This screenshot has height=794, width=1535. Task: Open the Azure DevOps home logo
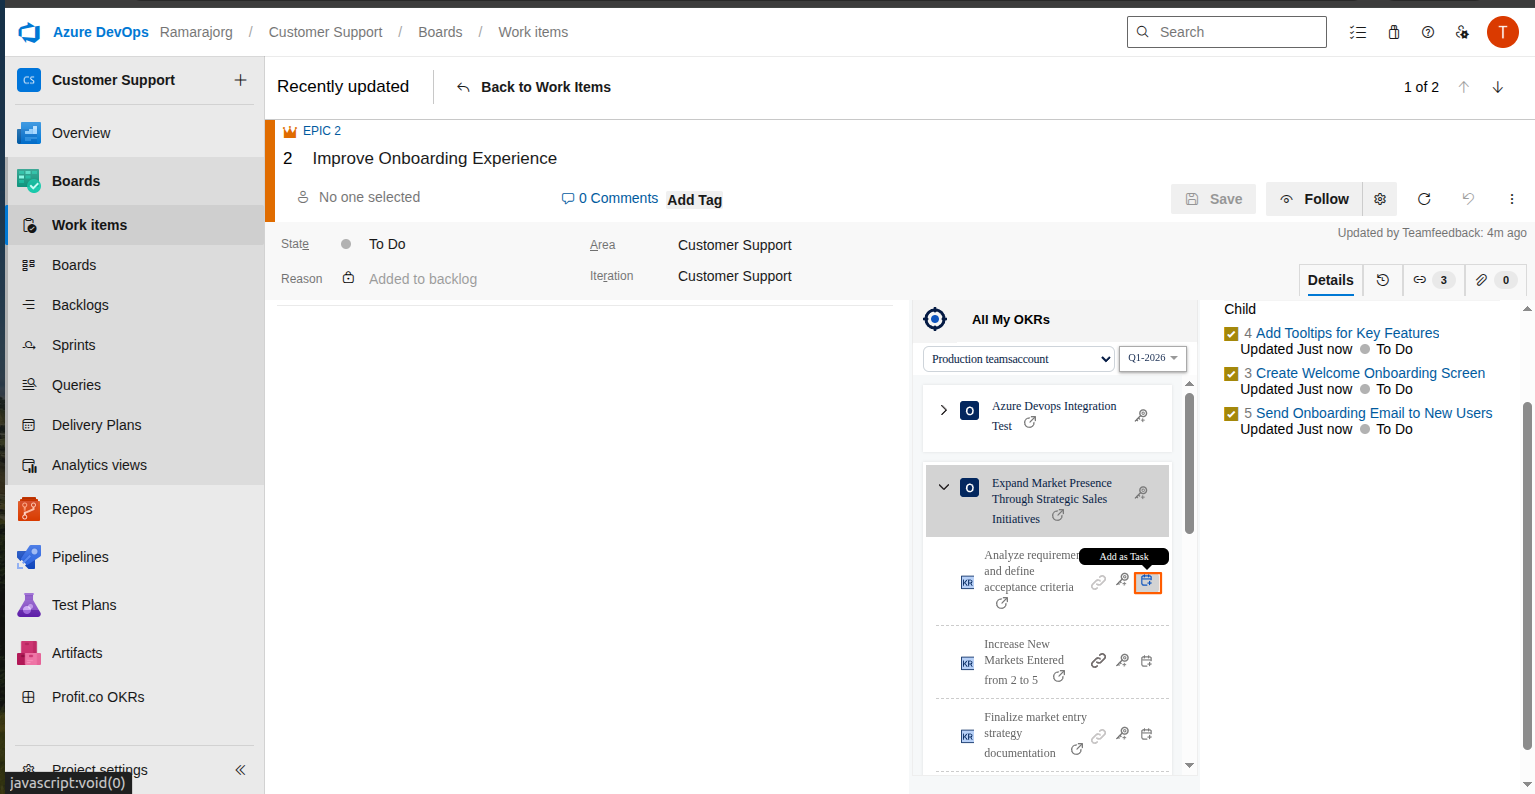tap(29, 32)
